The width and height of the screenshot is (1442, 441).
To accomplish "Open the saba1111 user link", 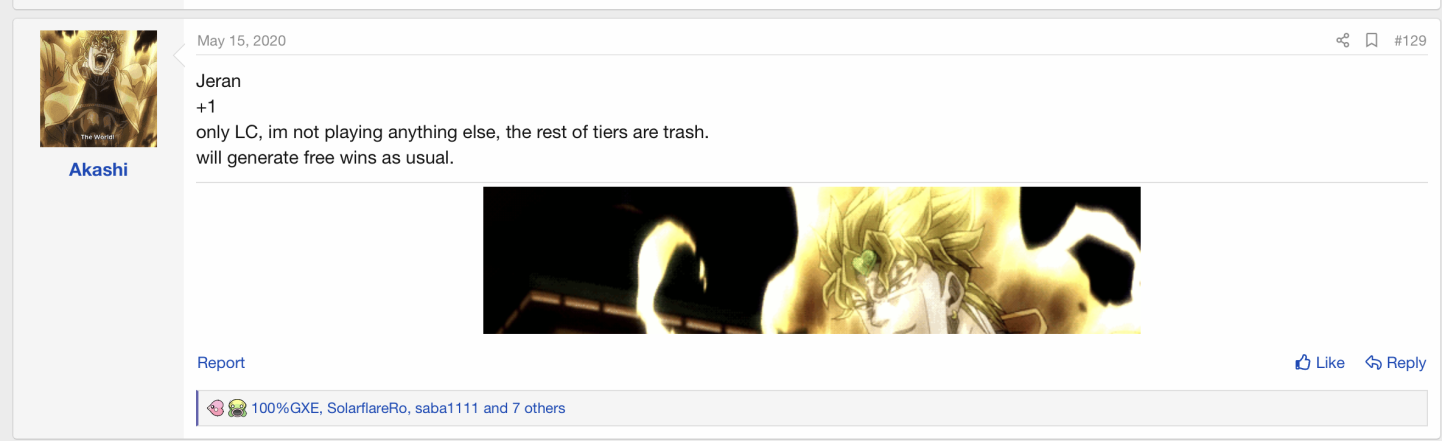I will (447, 408).
